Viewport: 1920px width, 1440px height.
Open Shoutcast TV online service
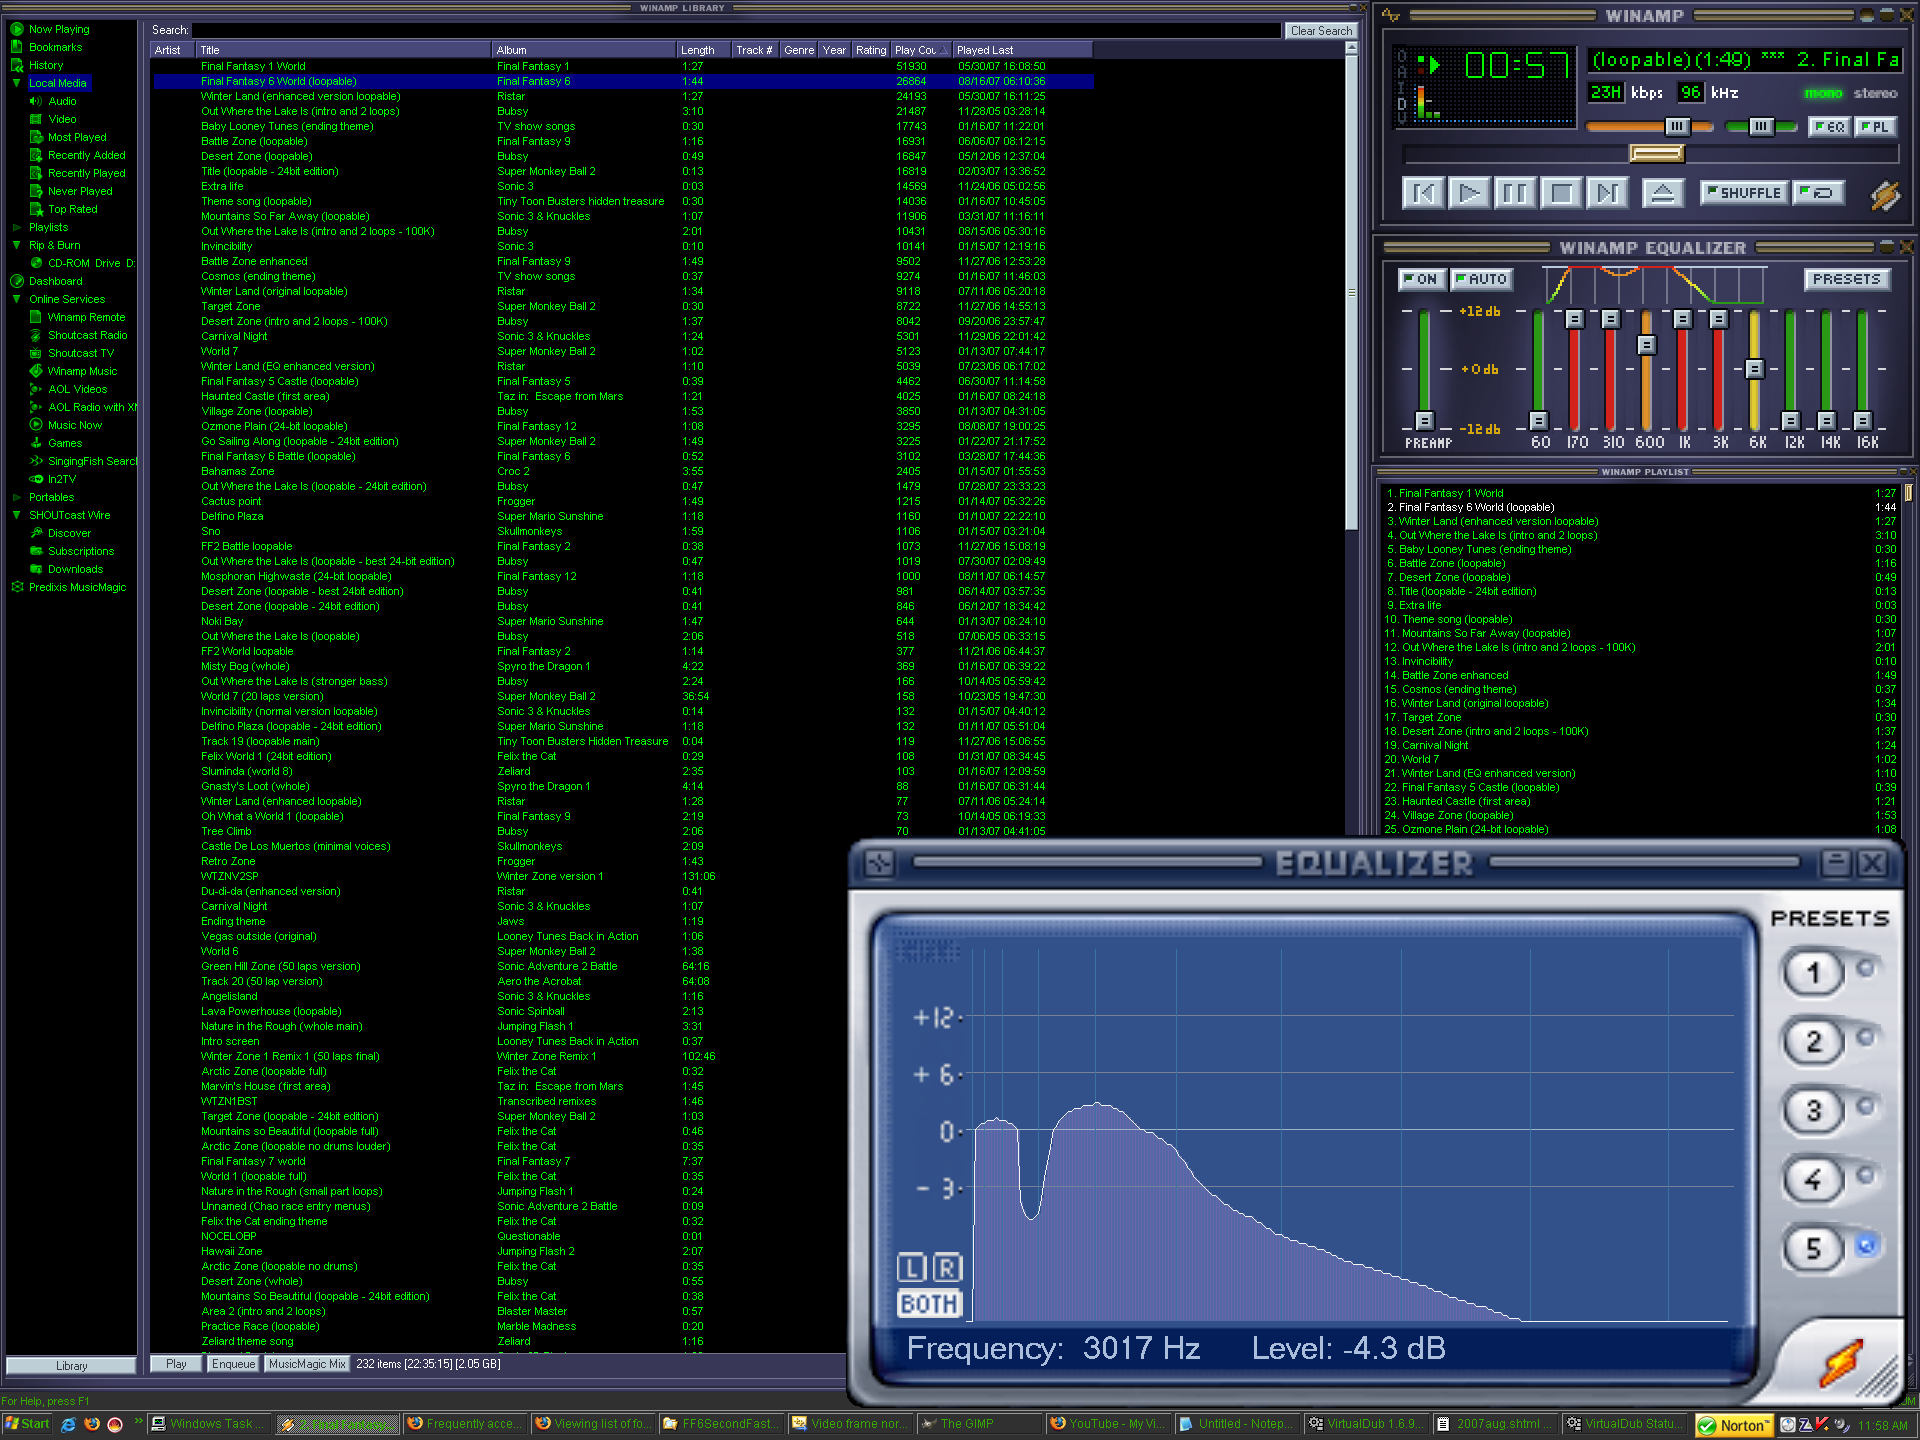(x=81, y=353)
